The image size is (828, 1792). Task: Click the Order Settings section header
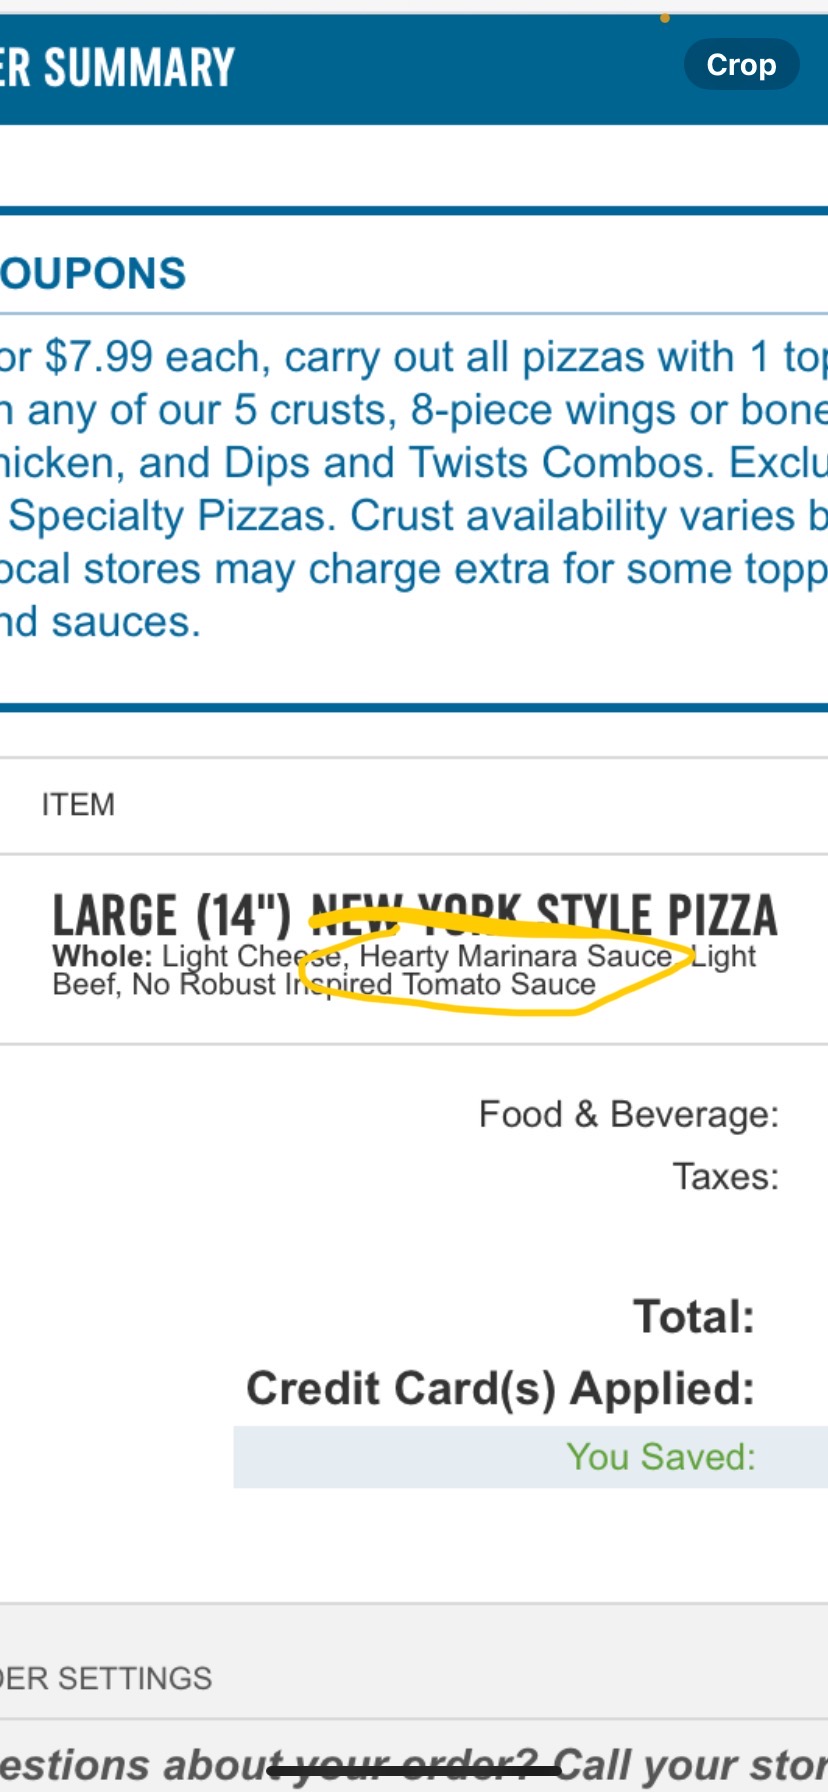pyautogui.click(x=105, y=1678)
